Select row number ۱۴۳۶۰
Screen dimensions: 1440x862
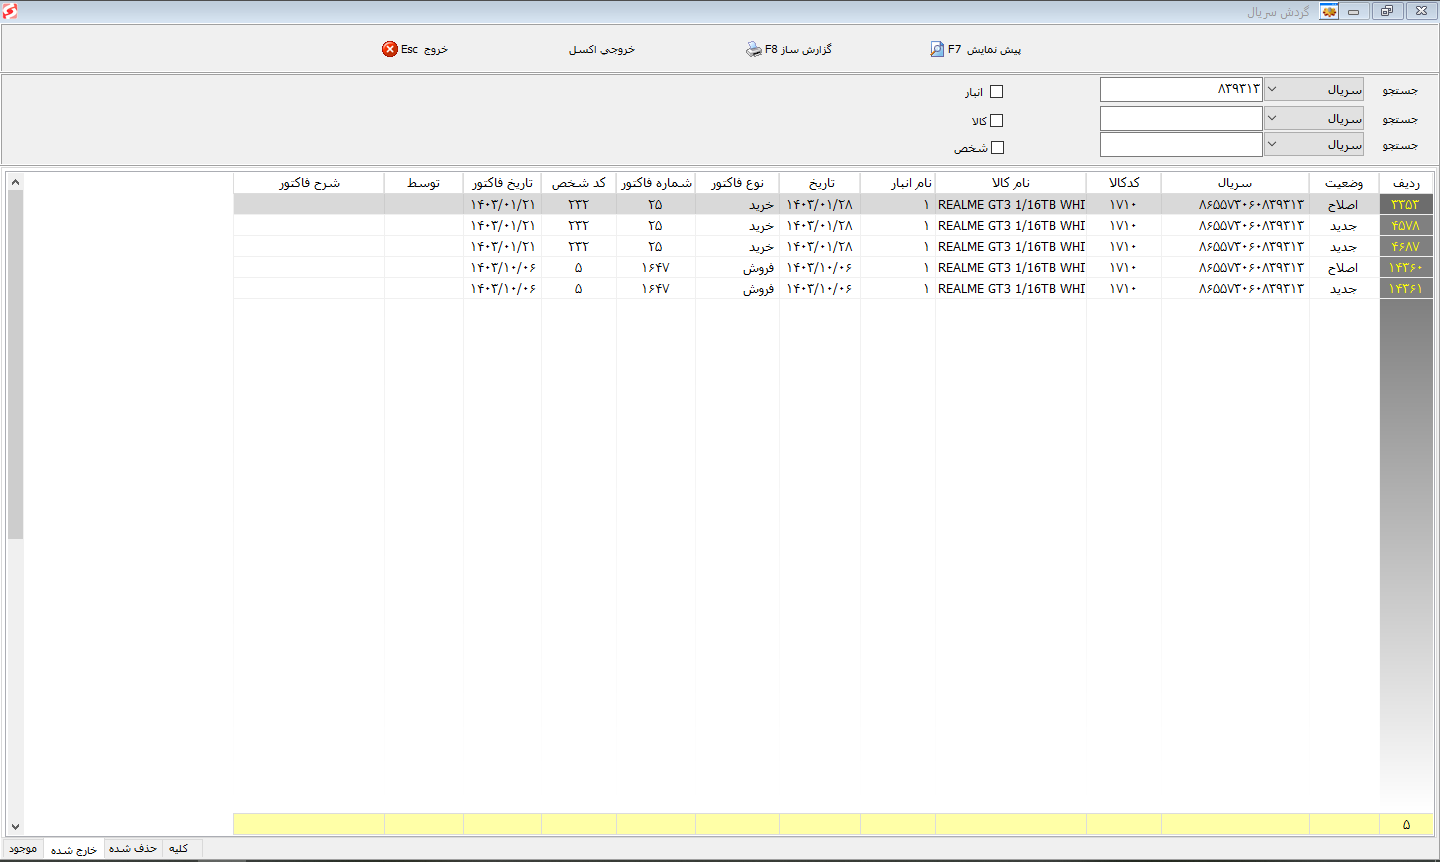1406,267
